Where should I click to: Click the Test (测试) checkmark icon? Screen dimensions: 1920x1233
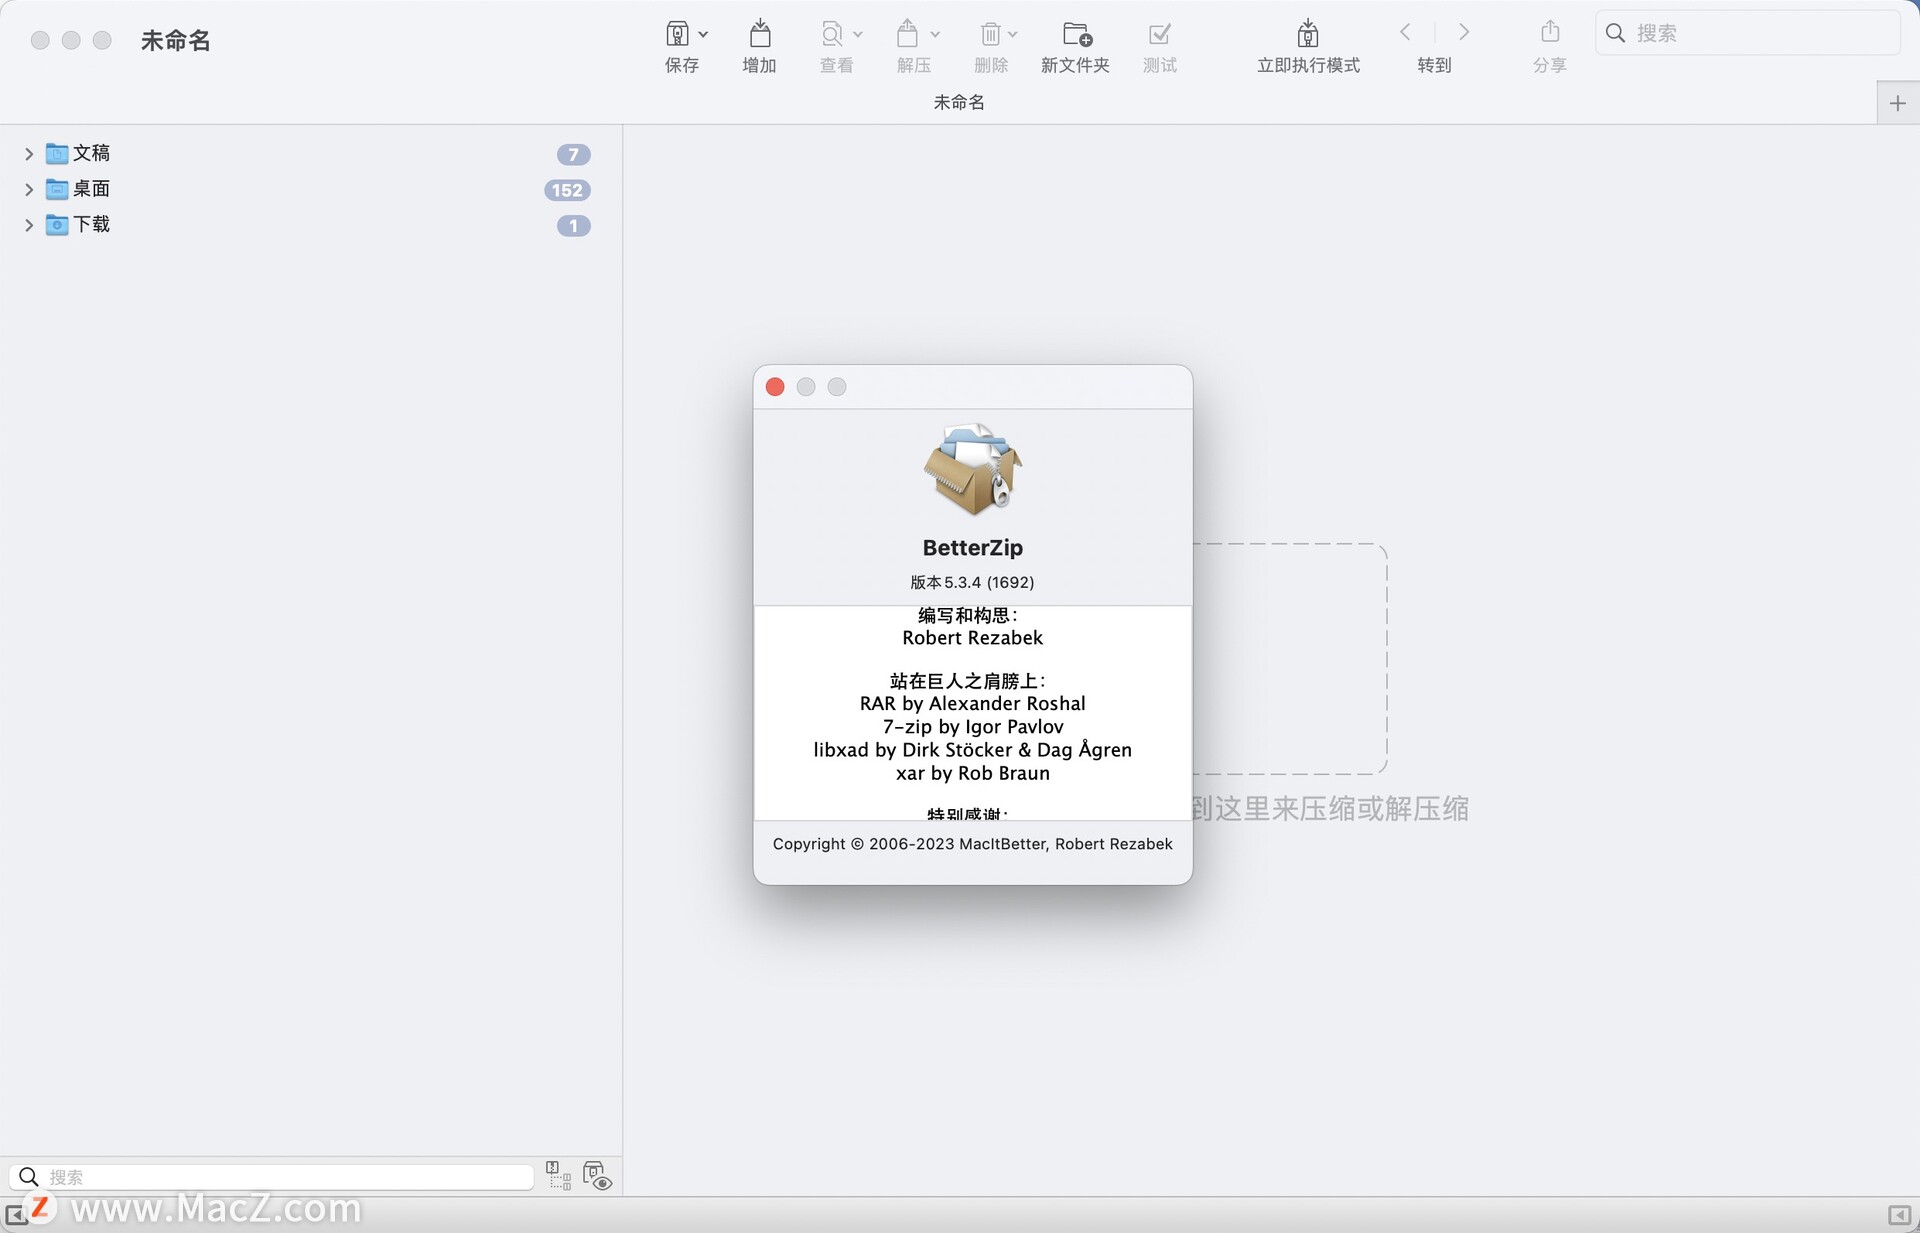coord(1160,34)
